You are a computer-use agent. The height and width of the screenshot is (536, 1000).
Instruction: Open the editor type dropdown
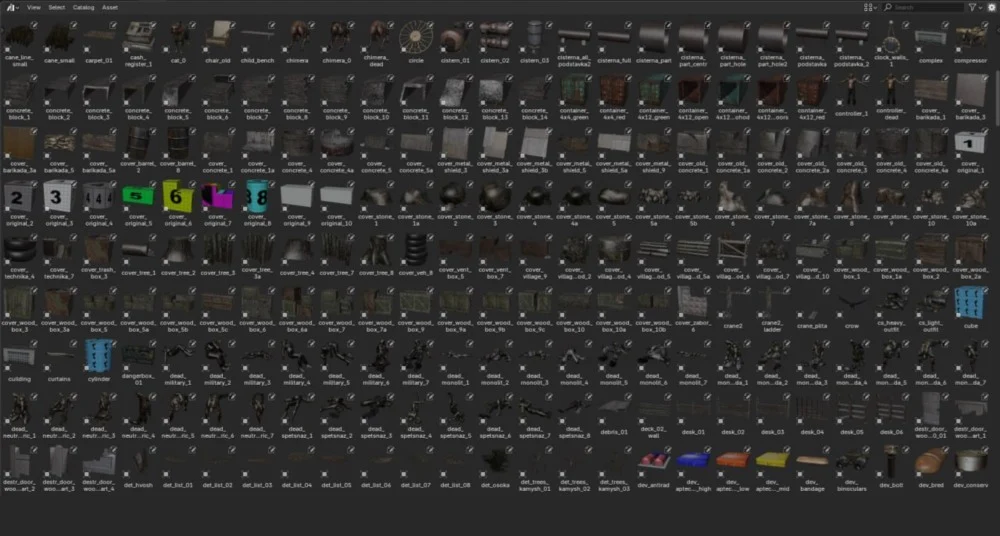coord(12,7)
